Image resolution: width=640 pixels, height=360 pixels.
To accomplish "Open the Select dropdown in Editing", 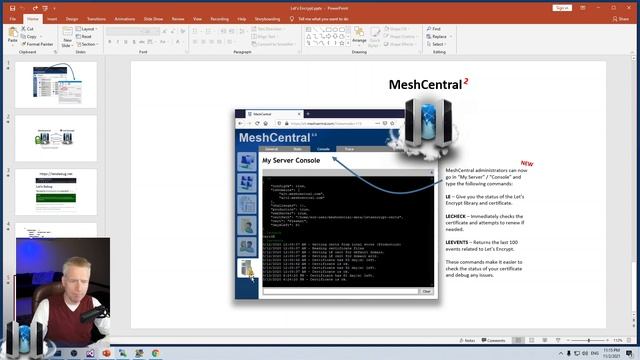I will coord(436,44).
